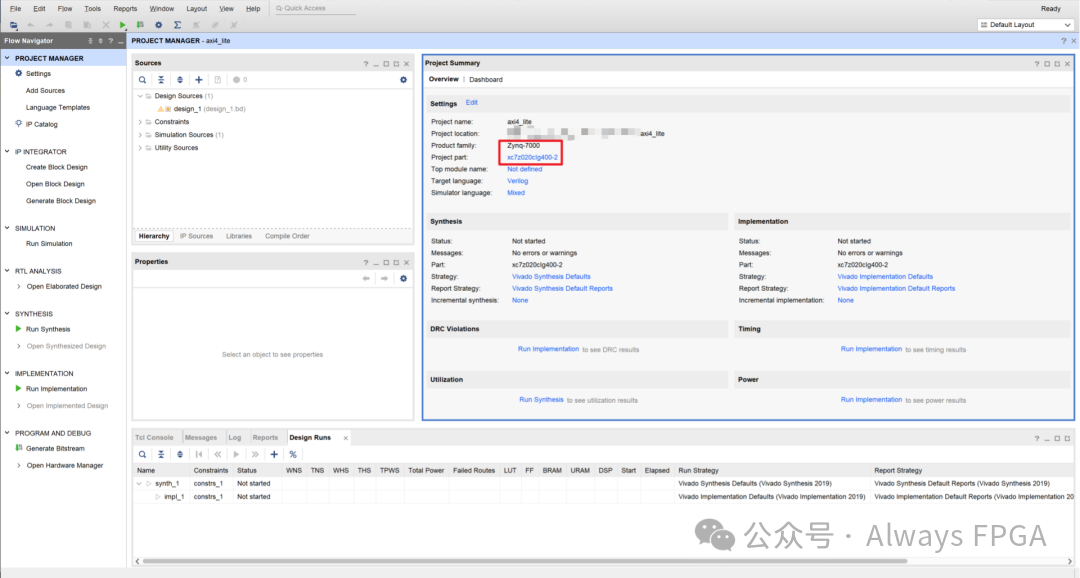Screen dimensions: 1080x578
Task: Add sources with the plus icon
Action: [x=198, y=80]
